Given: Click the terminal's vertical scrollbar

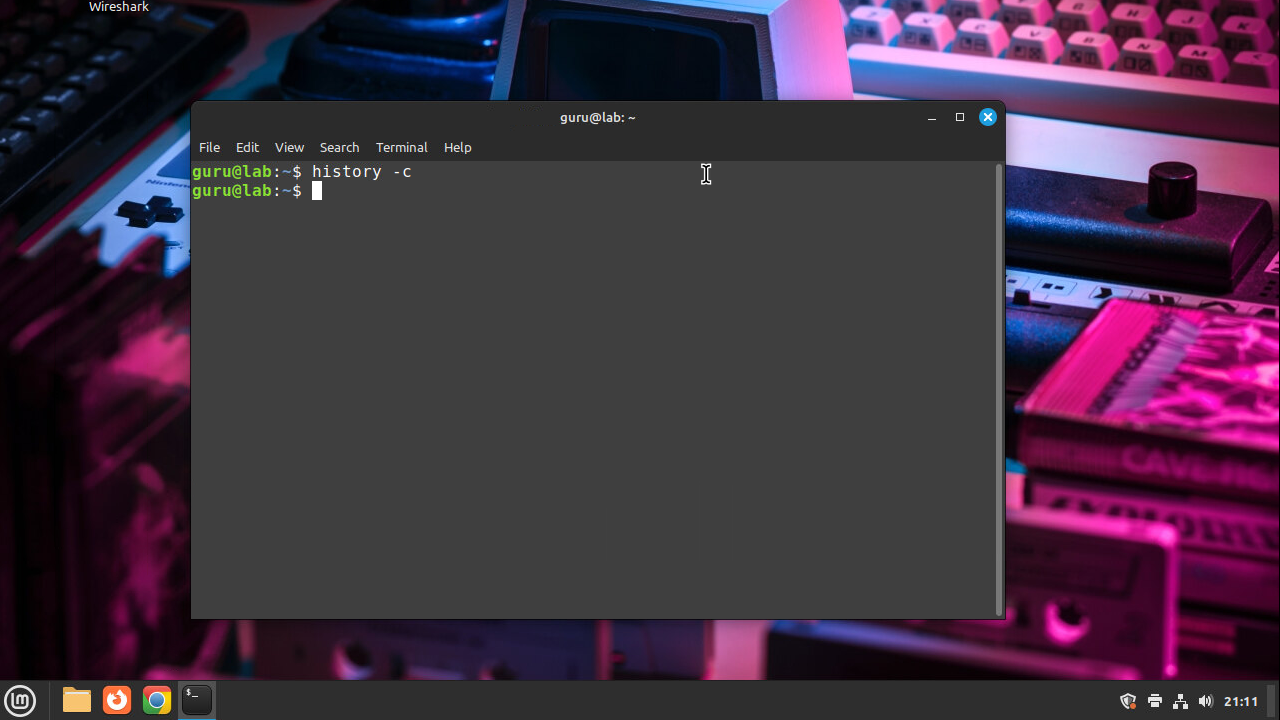Looking at the screenshot, I should coord(999,389).
